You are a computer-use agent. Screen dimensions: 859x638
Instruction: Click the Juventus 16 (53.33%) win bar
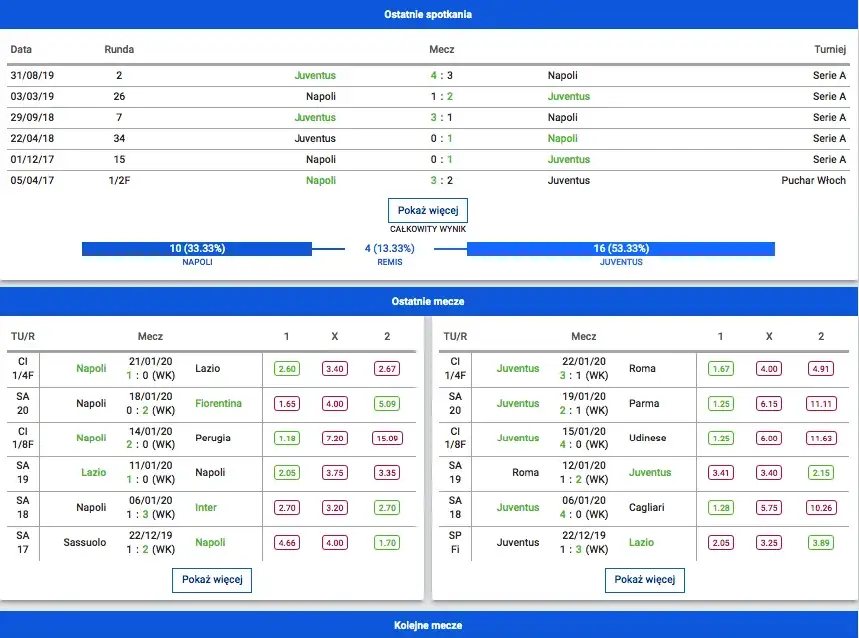[621, 248]
